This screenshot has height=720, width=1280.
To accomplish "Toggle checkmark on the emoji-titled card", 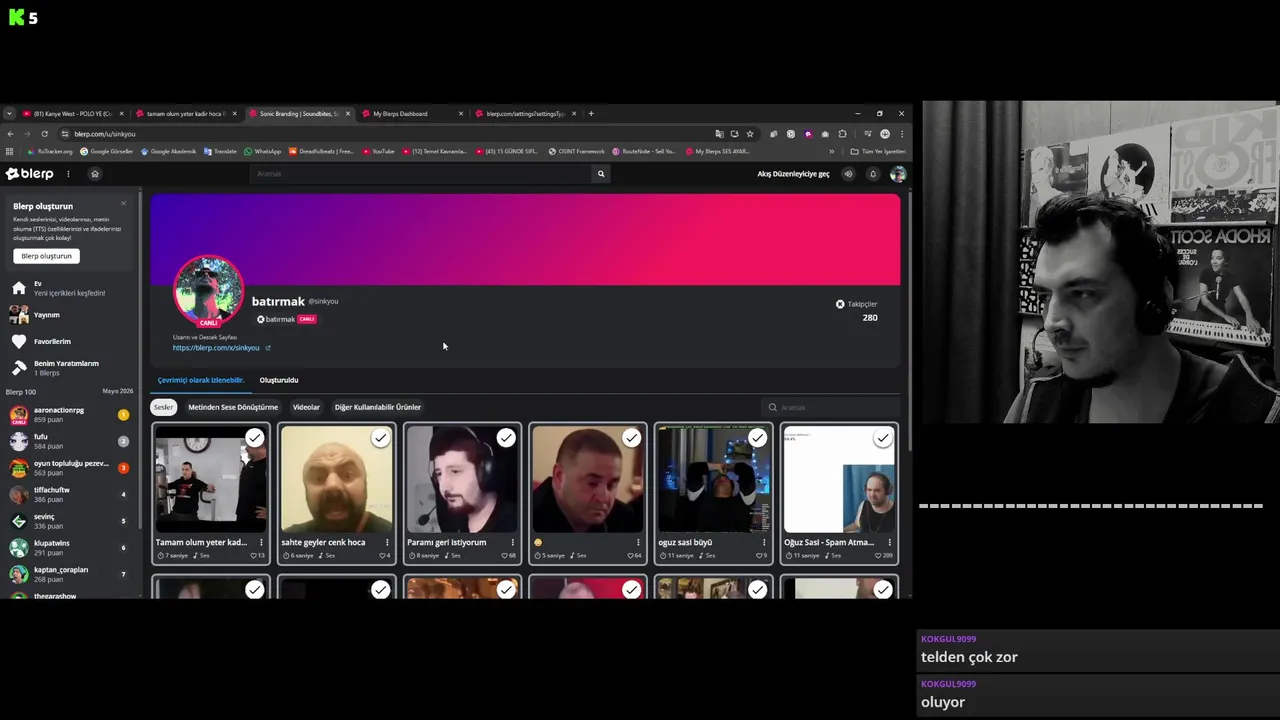I will (631, 438).
